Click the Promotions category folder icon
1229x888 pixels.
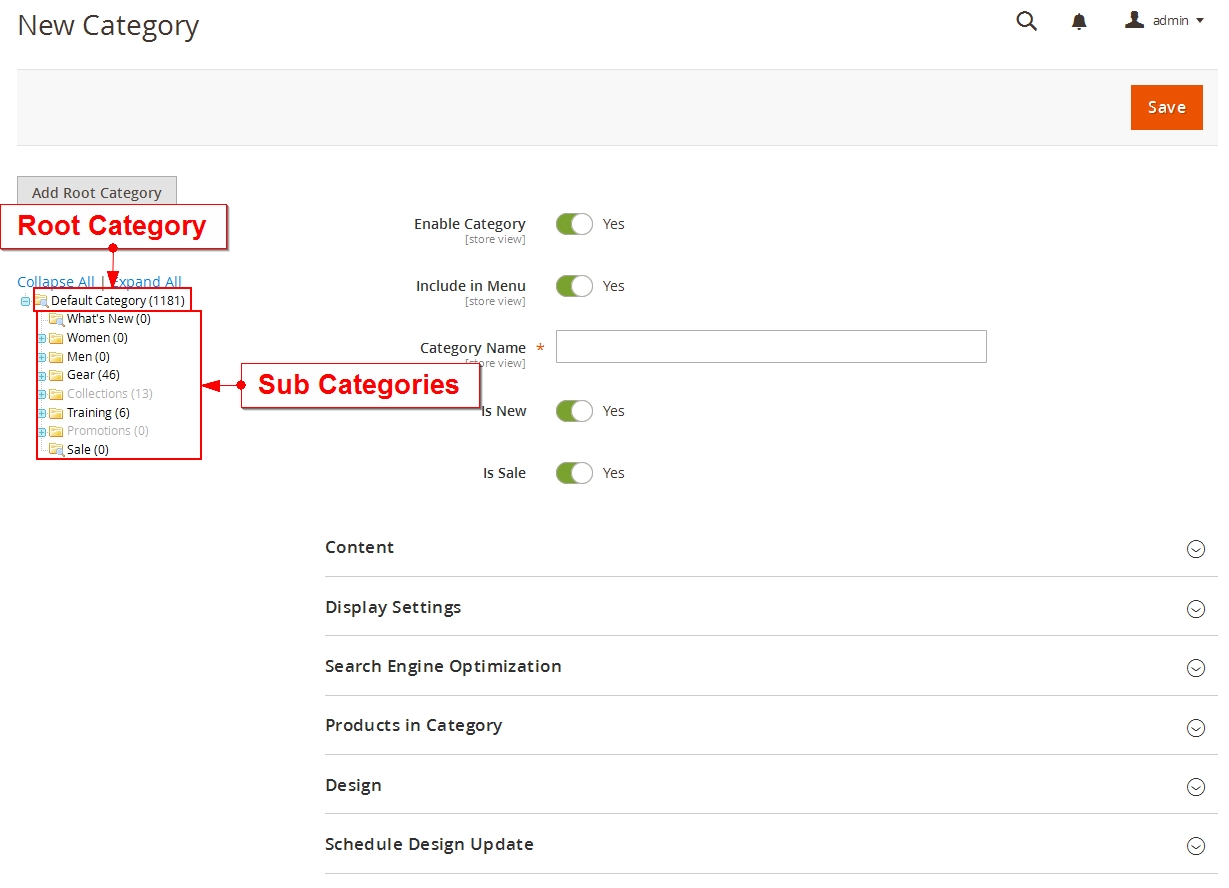tap(56, 430)
